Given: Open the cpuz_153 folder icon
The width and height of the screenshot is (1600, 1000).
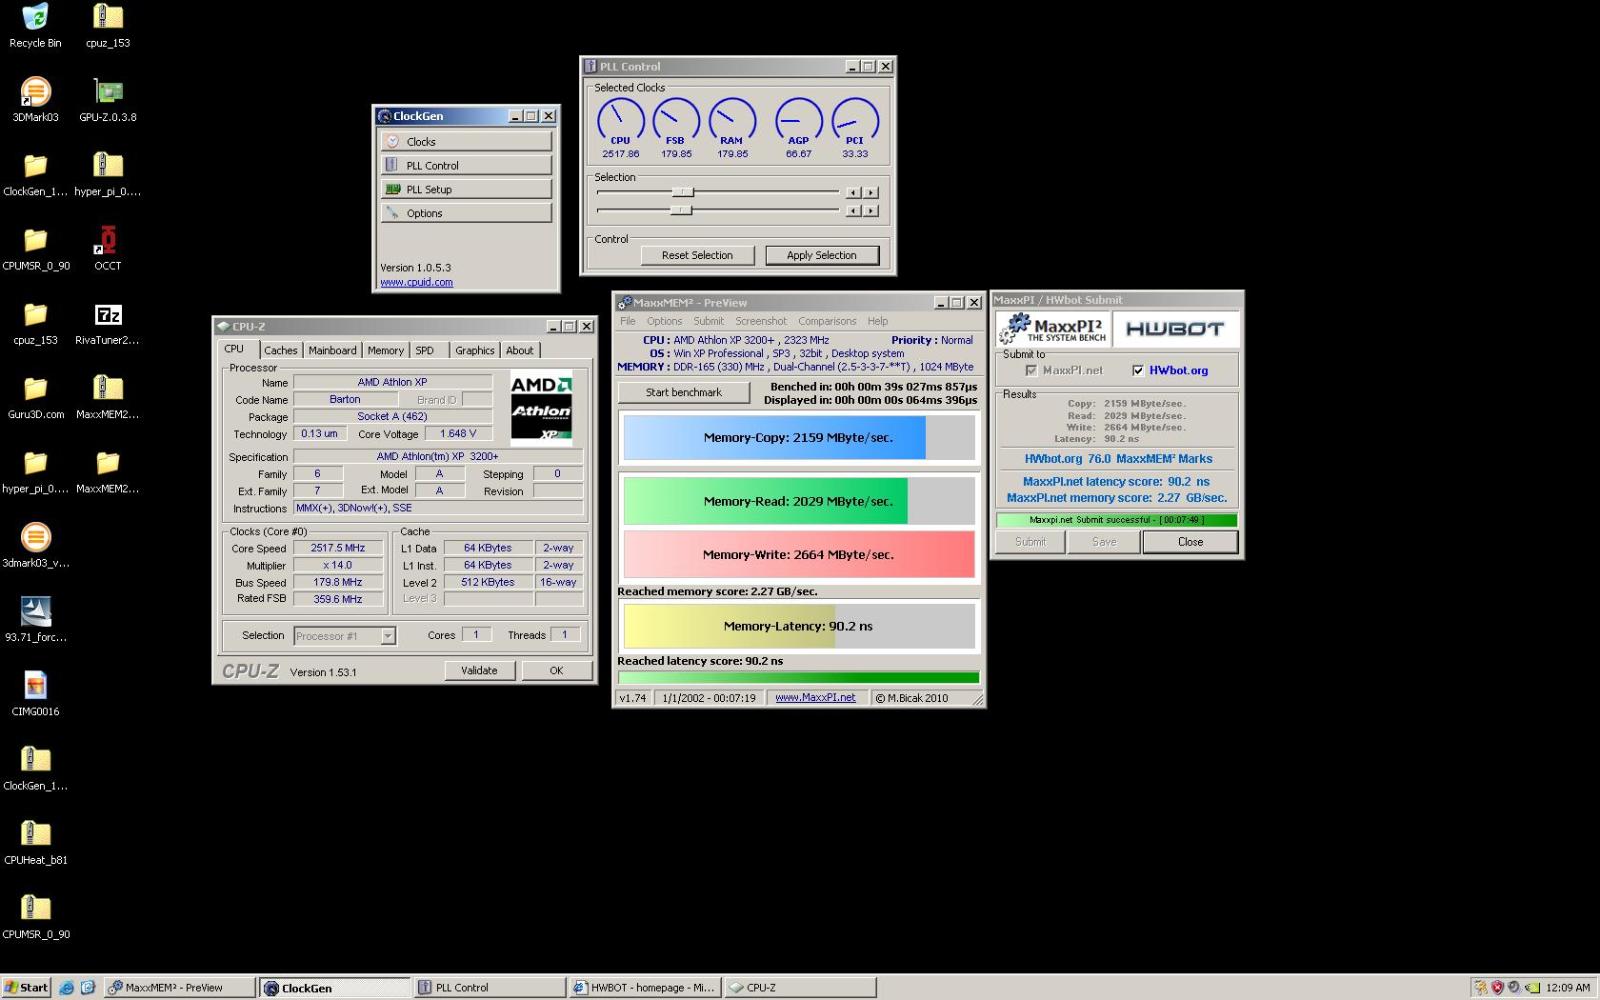Looking at the screenshot, I should coord(35,322).
